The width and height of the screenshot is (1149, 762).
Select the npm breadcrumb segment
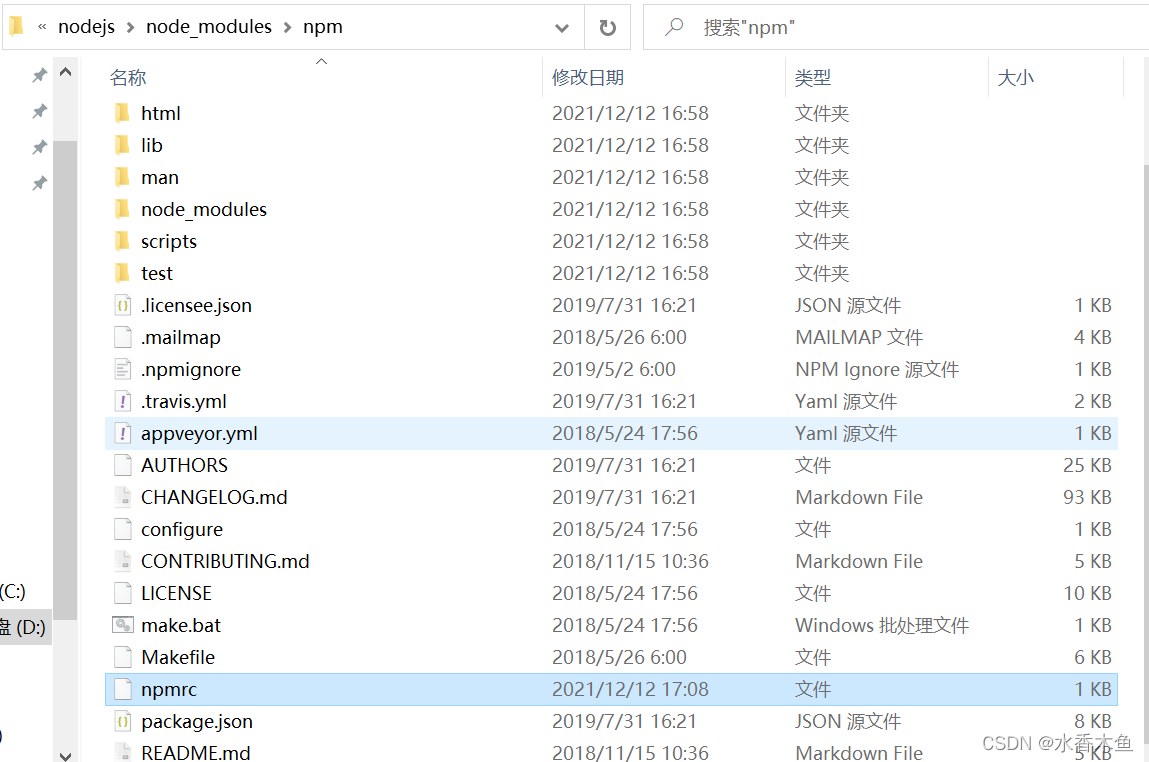[x=323, y=26]
